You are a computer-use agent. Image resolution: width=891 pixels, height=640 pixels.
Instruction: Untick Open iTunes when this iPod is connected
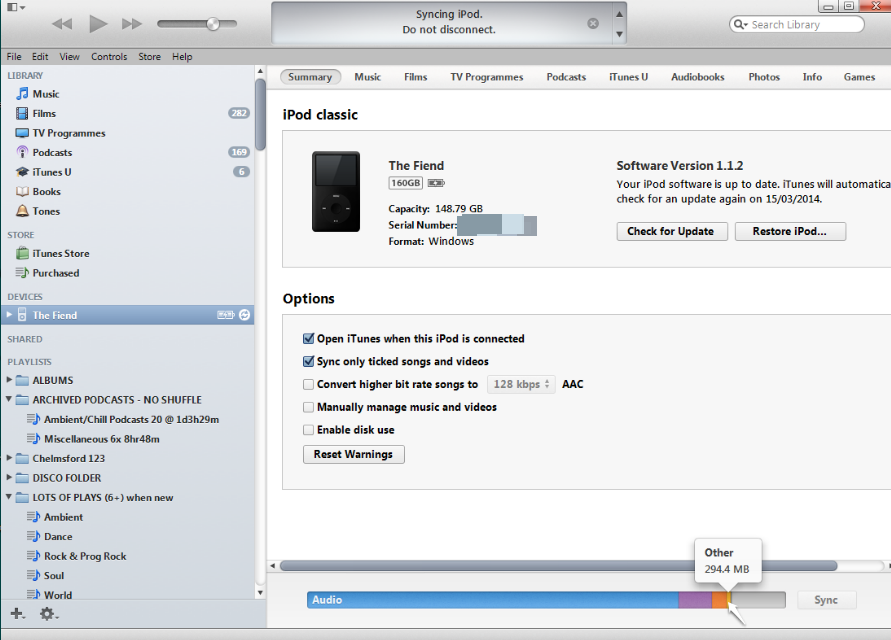coord(309,339)
